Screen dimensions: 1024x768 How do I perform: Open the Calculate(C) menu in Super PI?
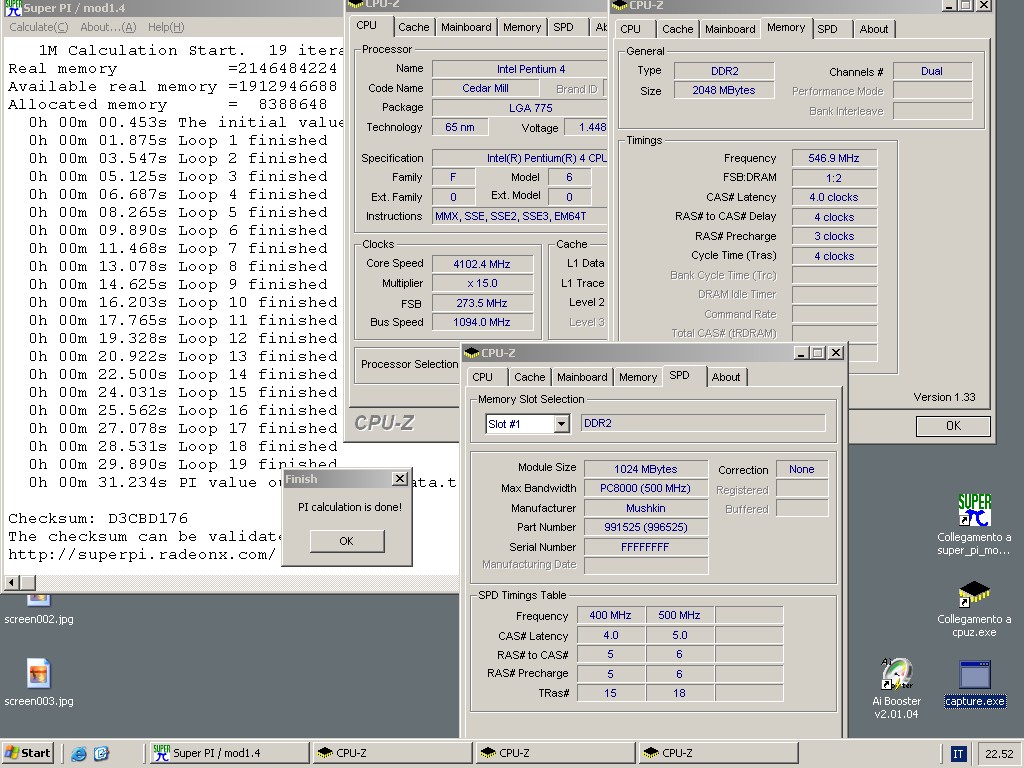pos(39,27)
